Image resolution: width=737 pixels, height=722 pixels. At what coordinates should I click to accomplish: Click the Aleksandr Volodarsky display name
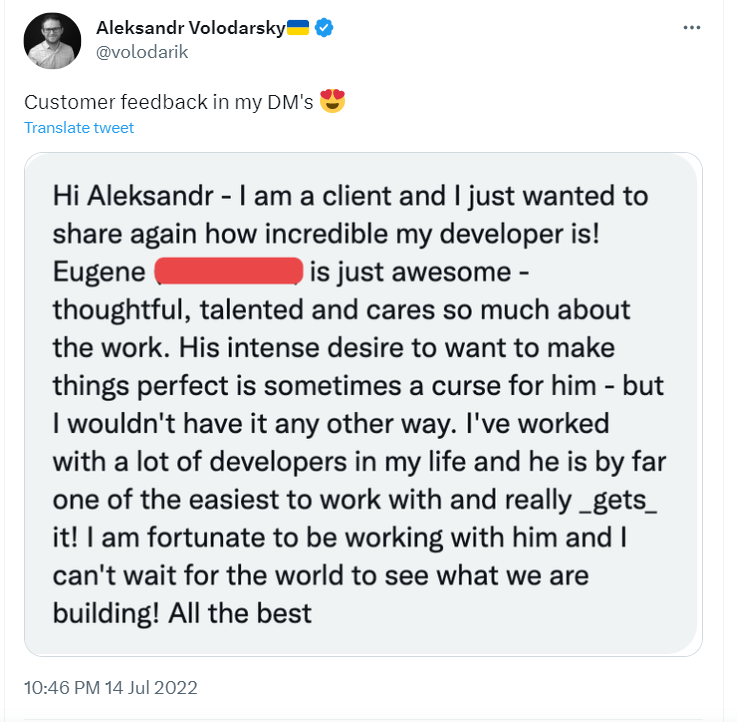(x=190, y=28)
